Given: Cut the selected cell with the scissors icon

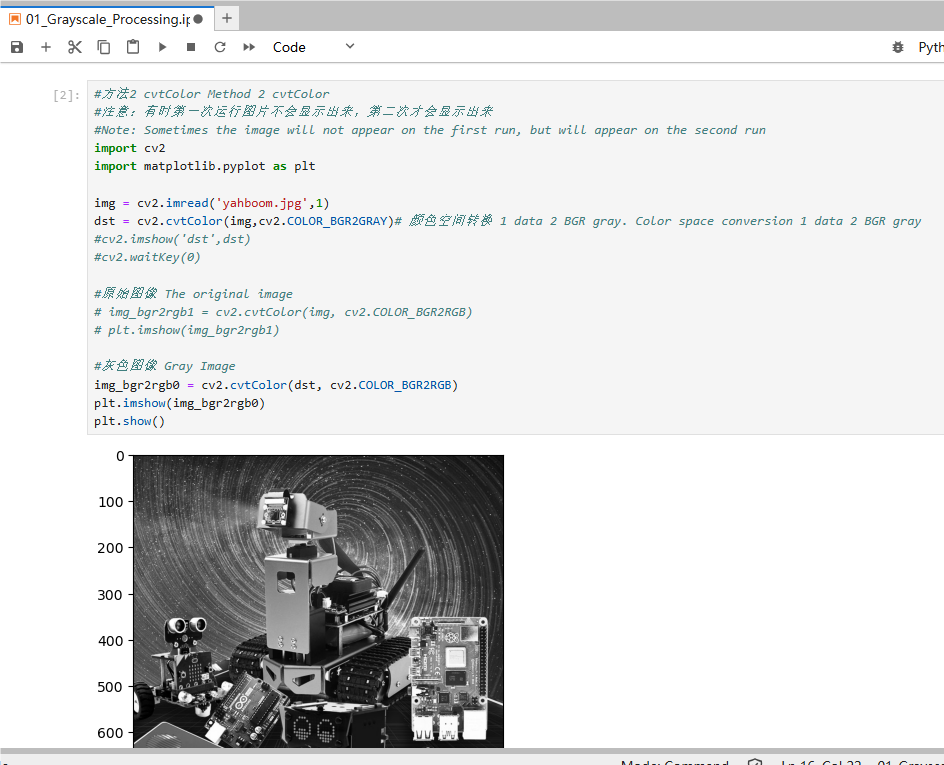Looking at the screenshot, I should [x=75, y=47].
